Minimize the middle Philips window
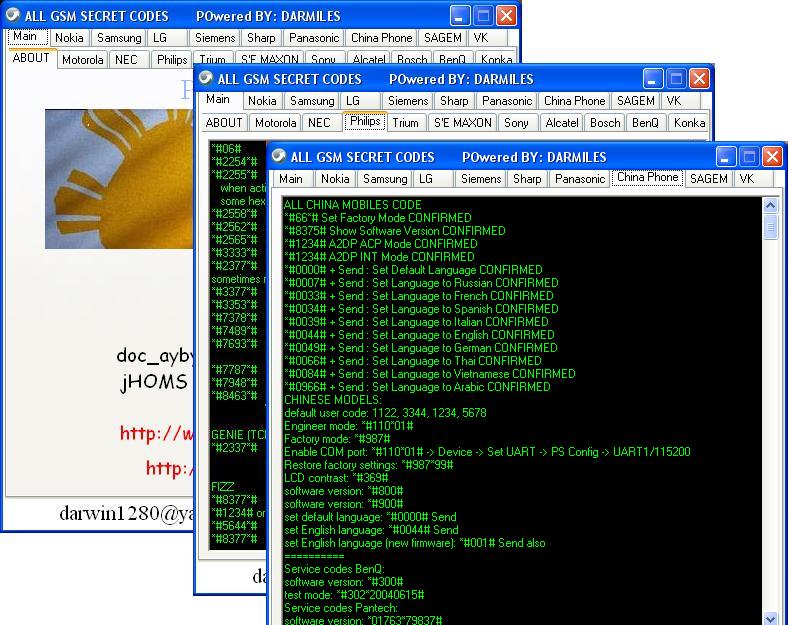 (x=652, y=79)
